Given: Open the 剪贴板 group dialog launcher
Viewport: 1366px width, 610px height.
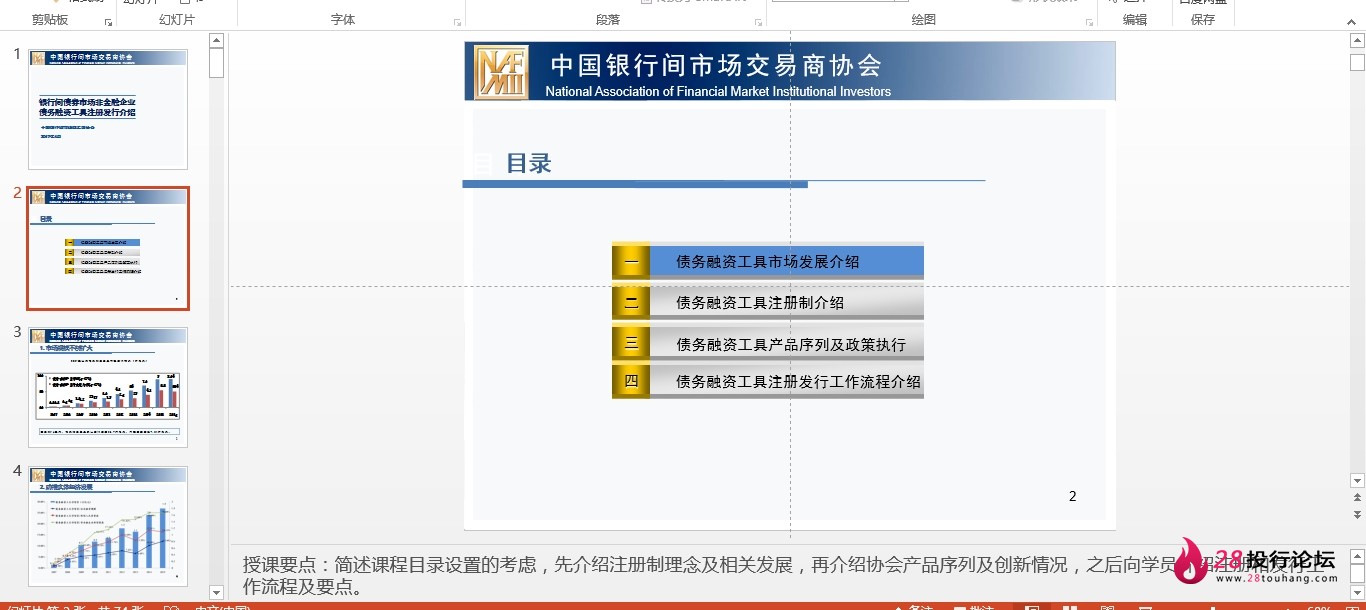Looking at the screenshot, I should coord(109,21).
